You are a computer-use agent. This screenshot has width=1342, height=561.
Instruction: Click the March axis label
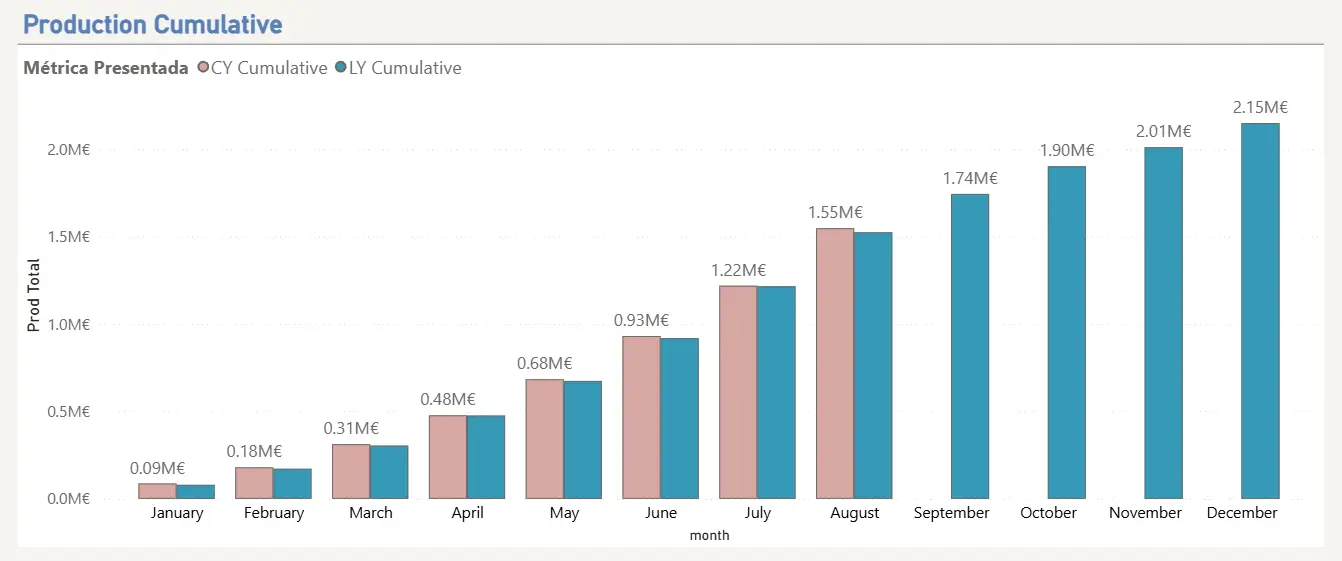[x=371, y=513]
